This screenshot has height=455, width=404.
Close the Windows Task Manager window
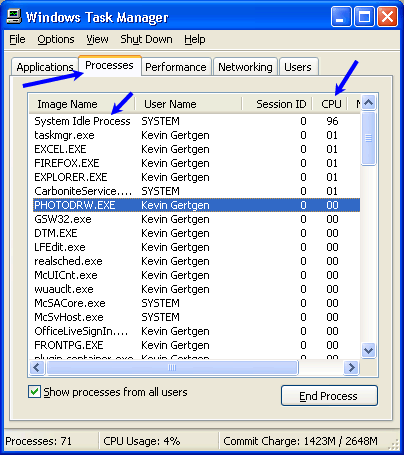387,17
